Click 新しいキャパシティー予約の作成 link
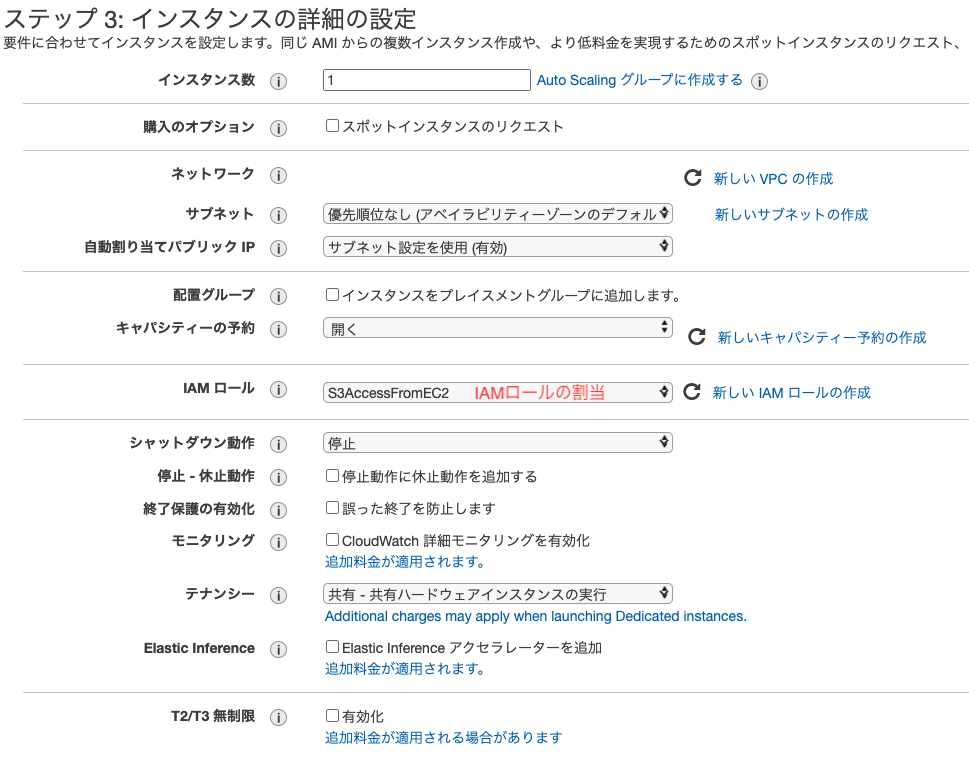This screenshot has height=760, width=969. [x=822, y=337]
